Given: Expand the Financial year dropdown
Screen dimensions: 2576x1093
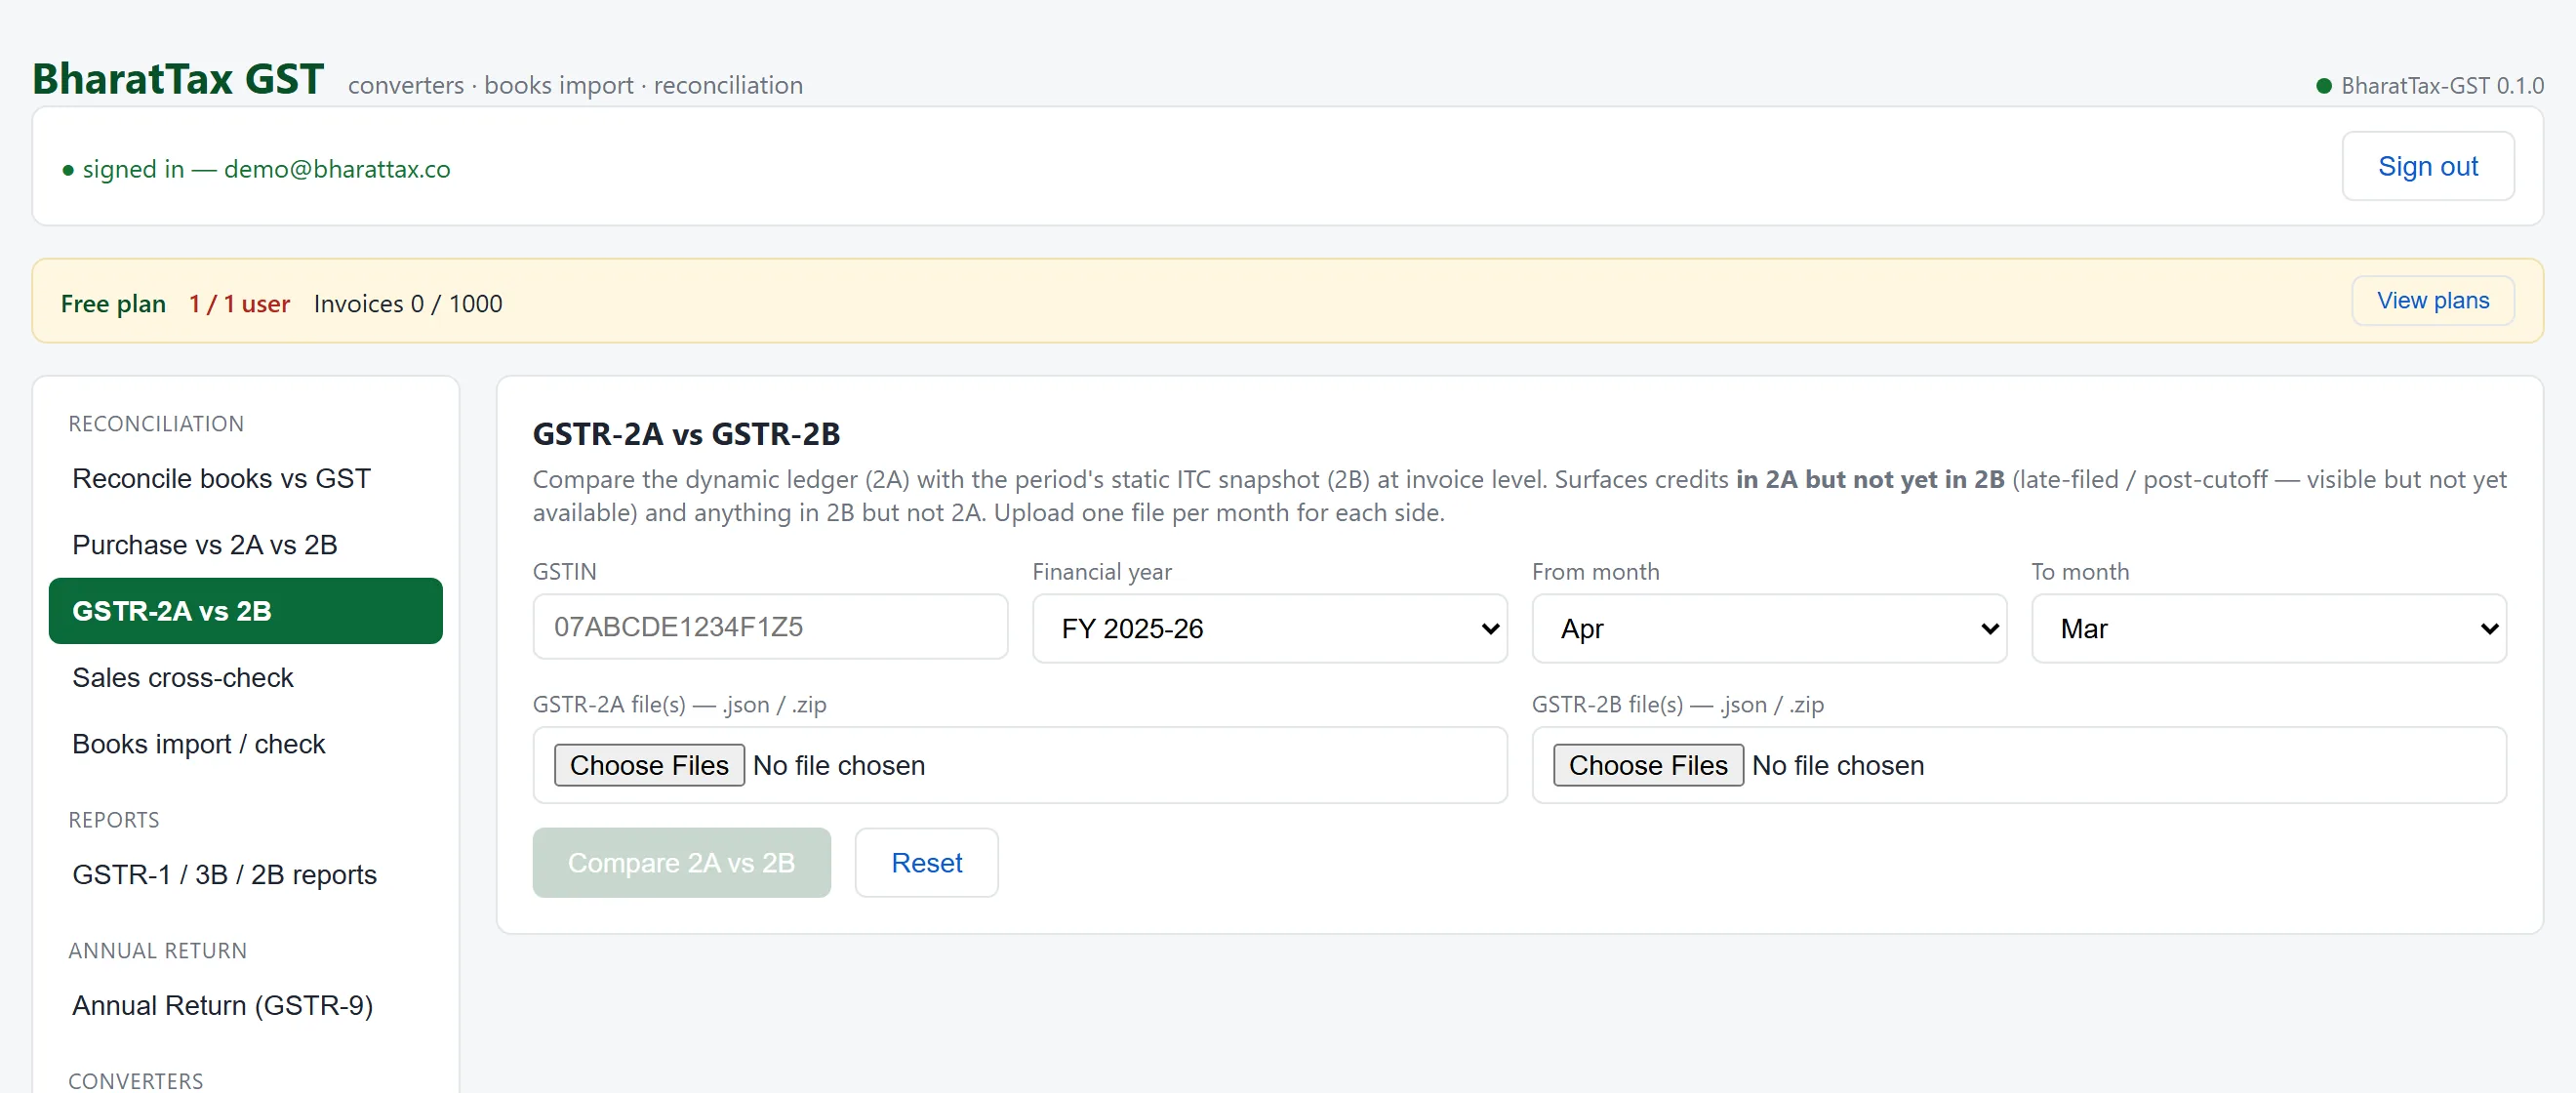Looking at the screenshot, I should (x=1269, y=628).
